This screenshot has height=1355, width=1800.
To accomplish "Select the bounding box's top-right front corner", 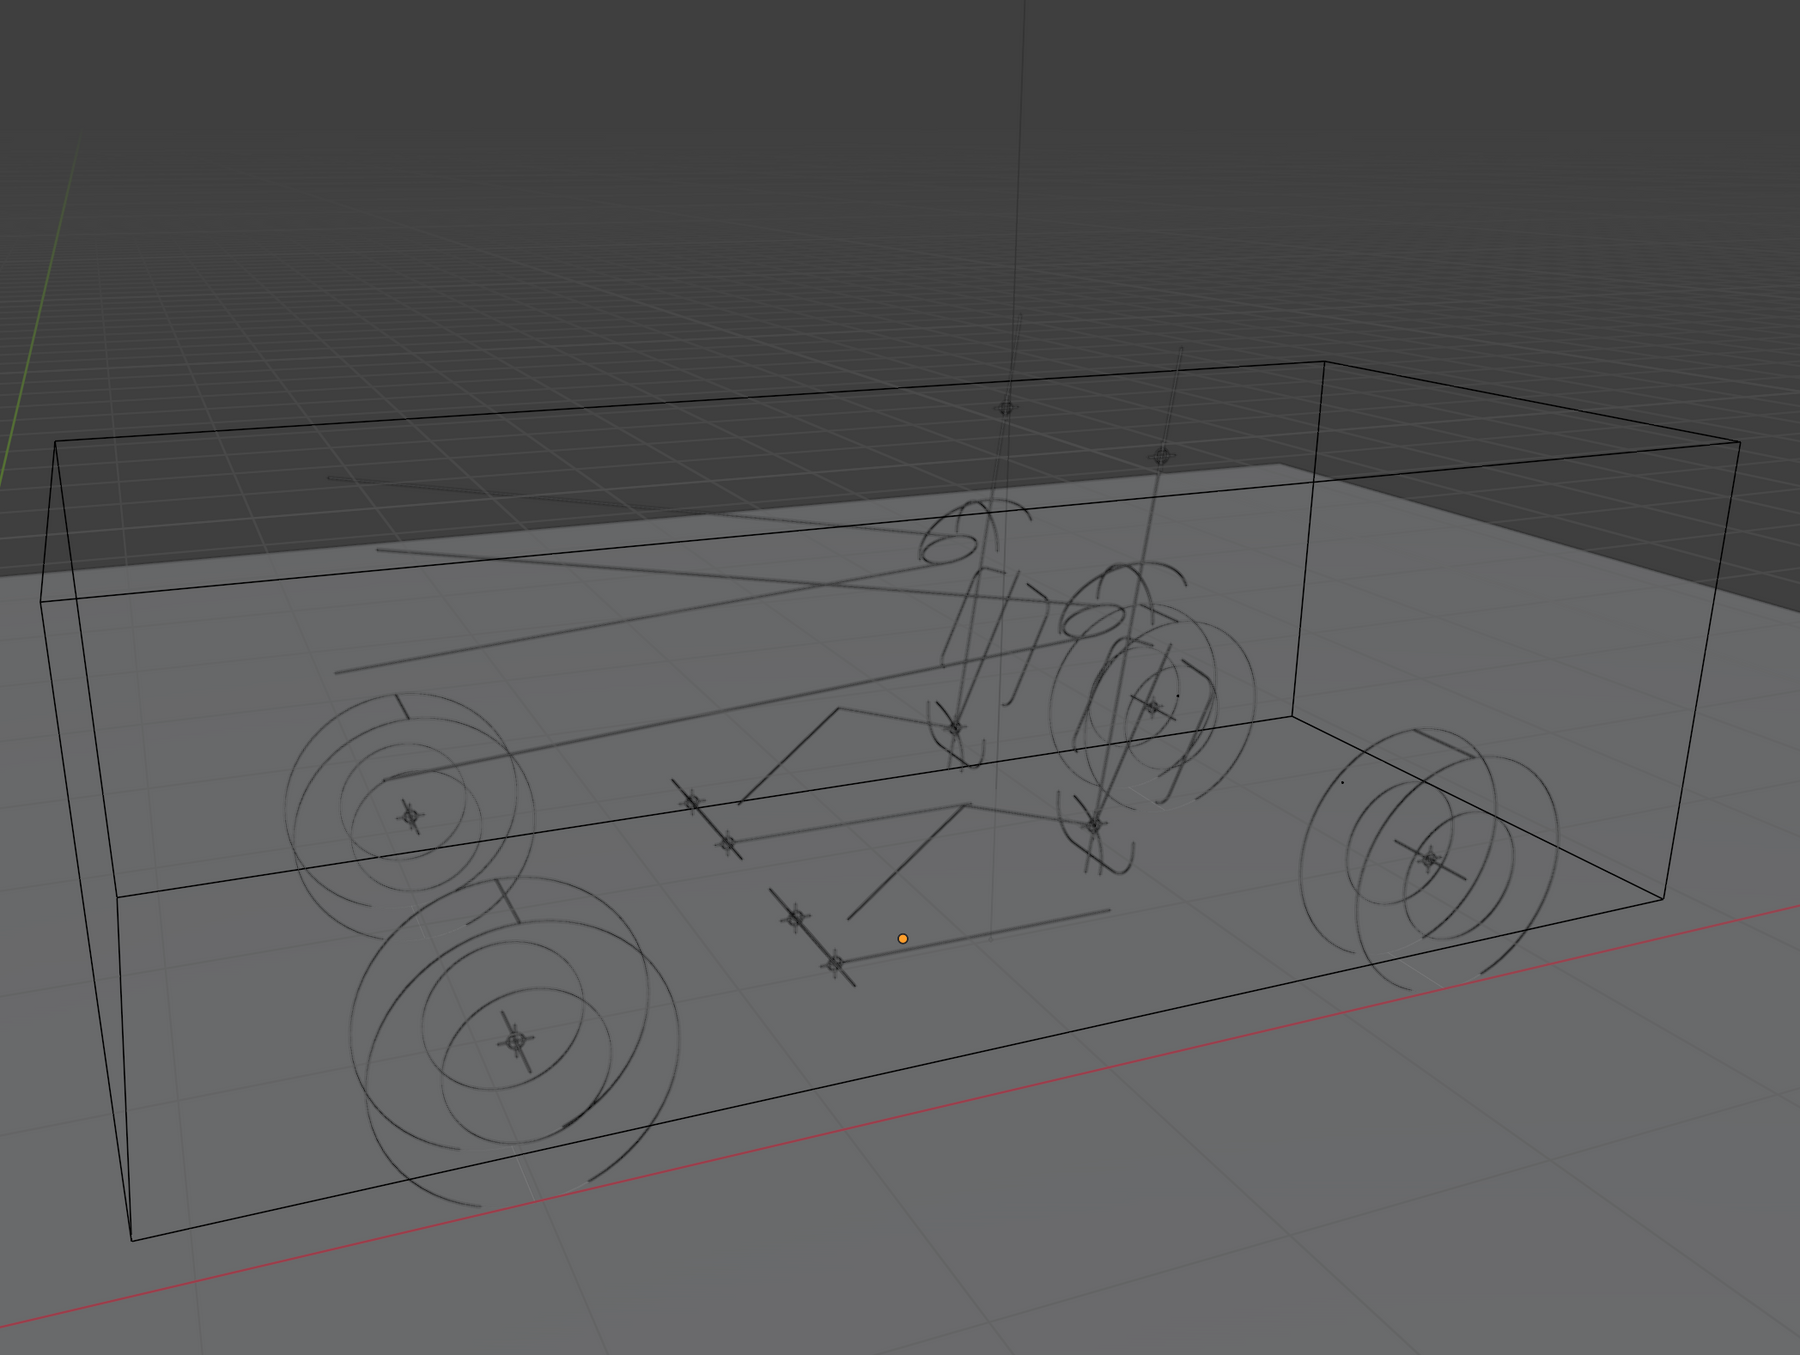I will point(1739,442).
